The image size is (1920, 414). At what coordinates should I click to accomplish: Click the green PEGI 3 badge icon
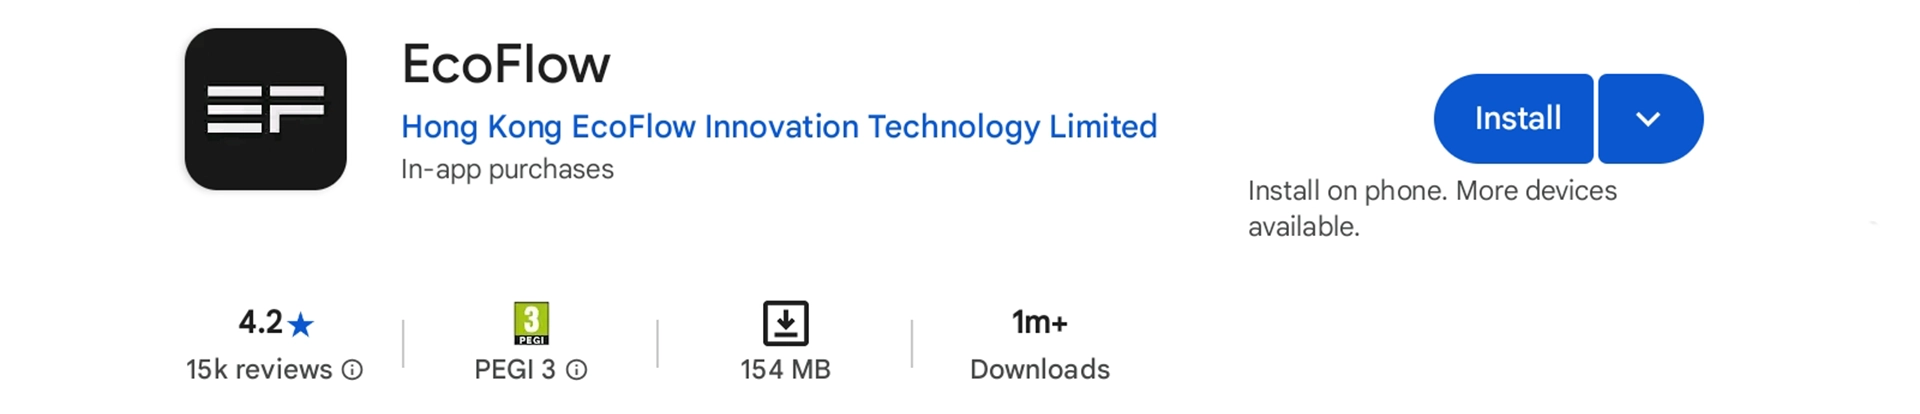pyautogui.click(x=531, y=323)
